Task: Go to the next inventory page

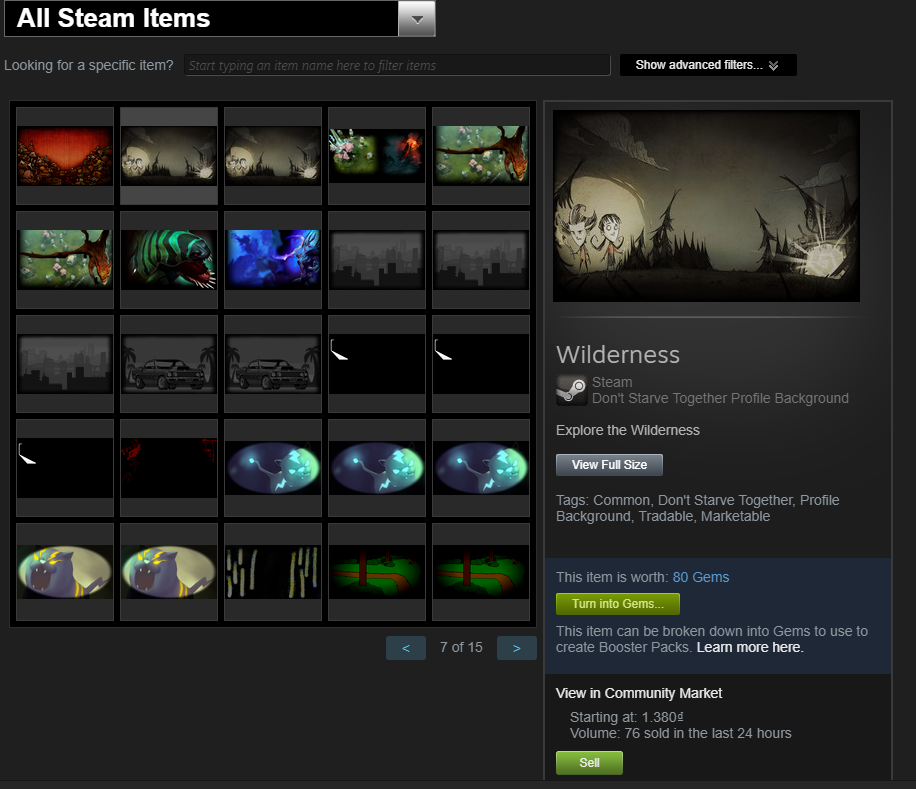Action: click(516, 648)
